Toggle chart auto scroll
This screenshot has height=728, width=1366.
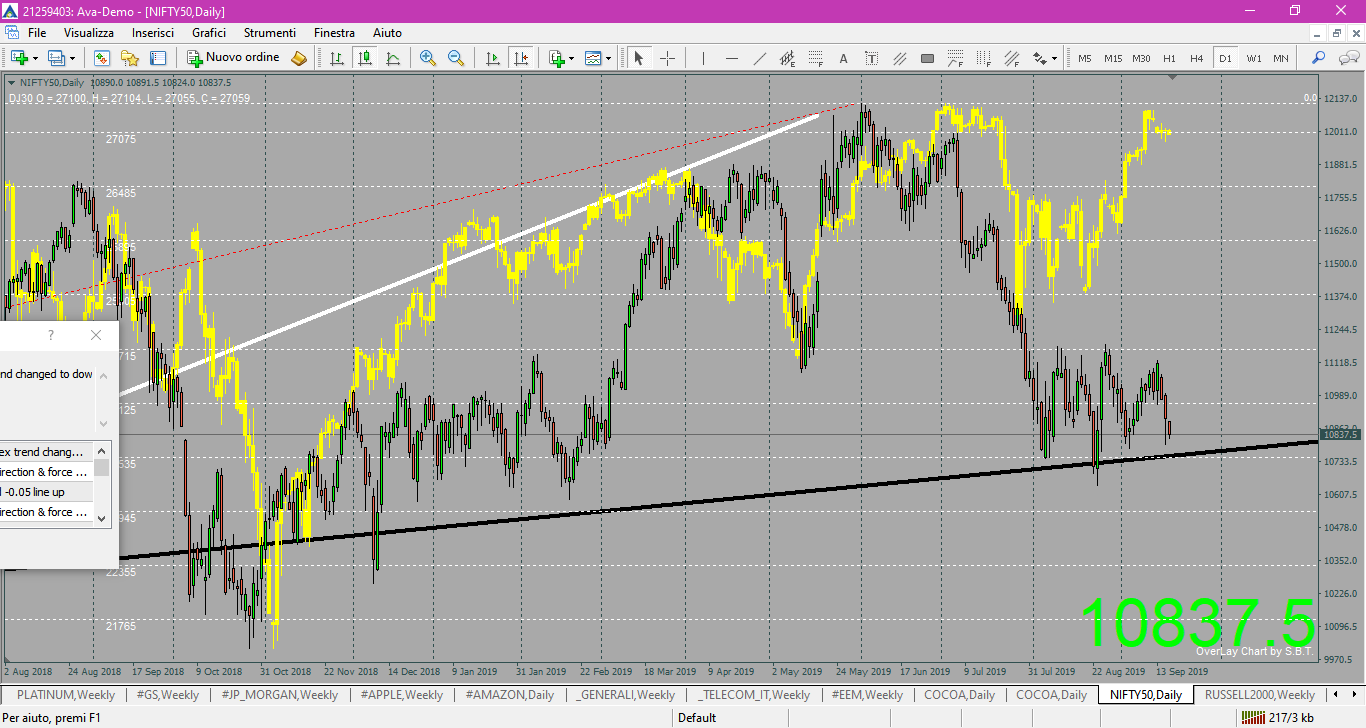492,58
